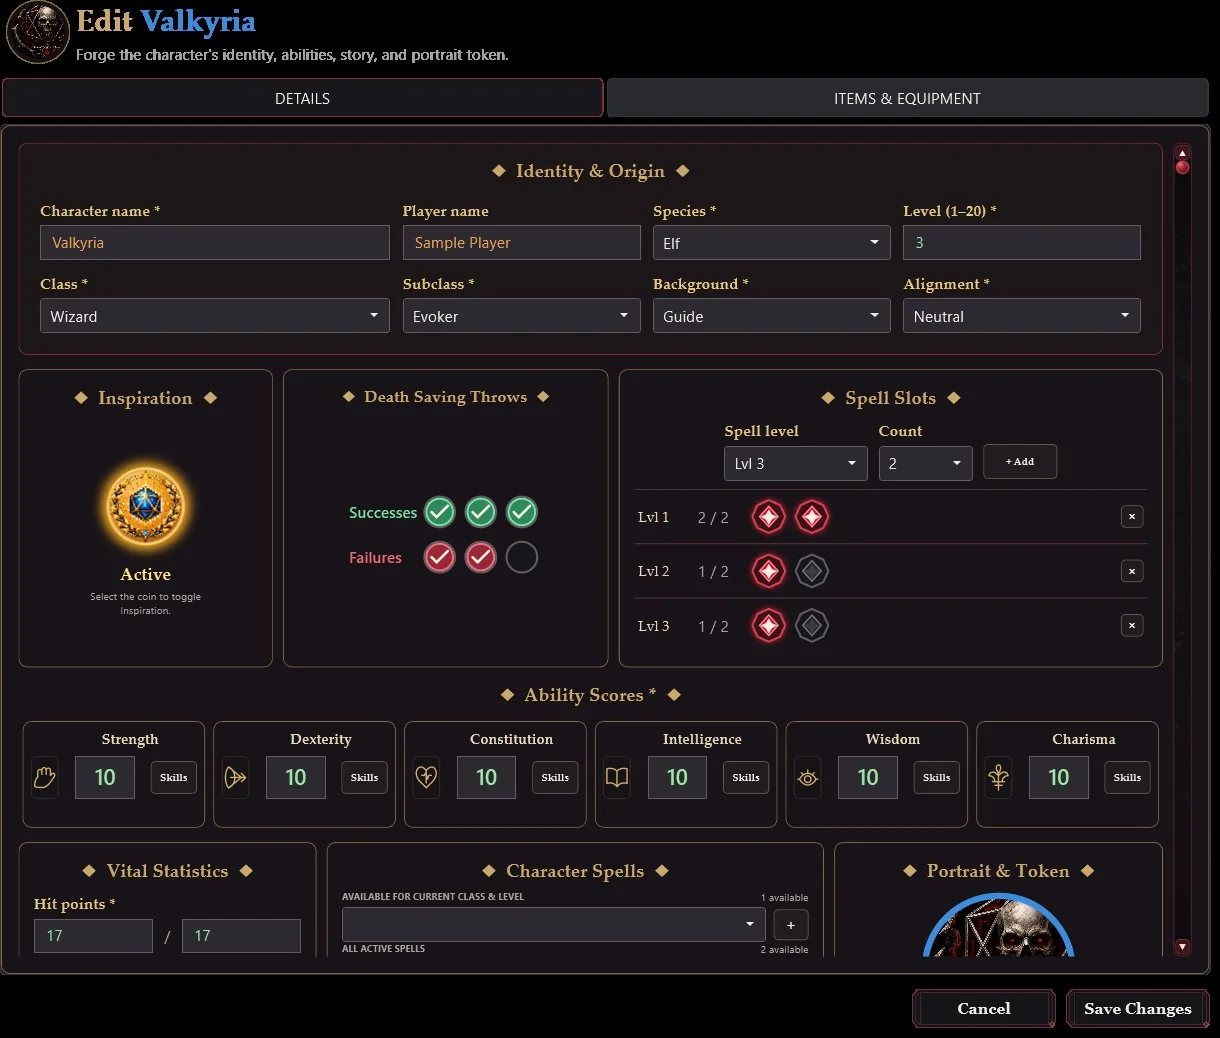Click the Wisdom eye icon

pos(808,777)
